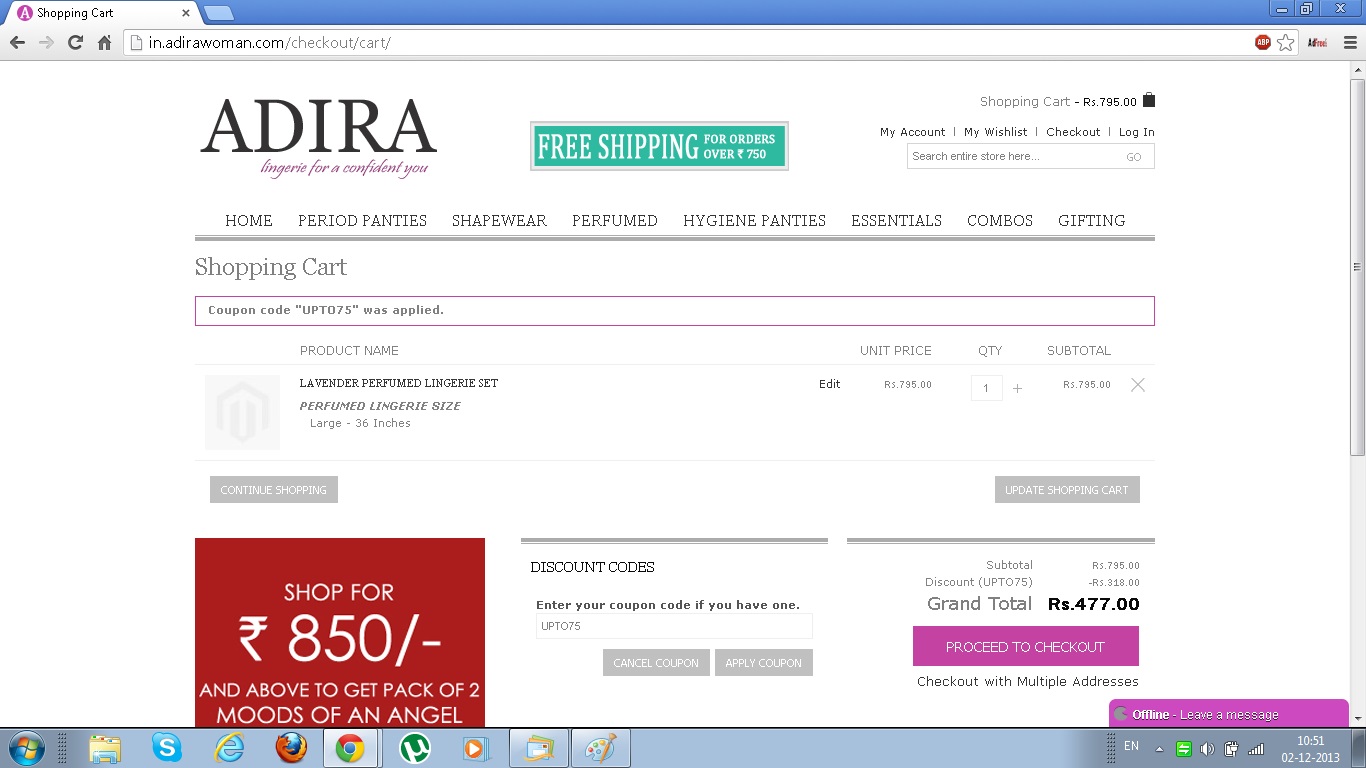Open the SHAPEWEAR menu
The image size is (1366, 768).
499,221
